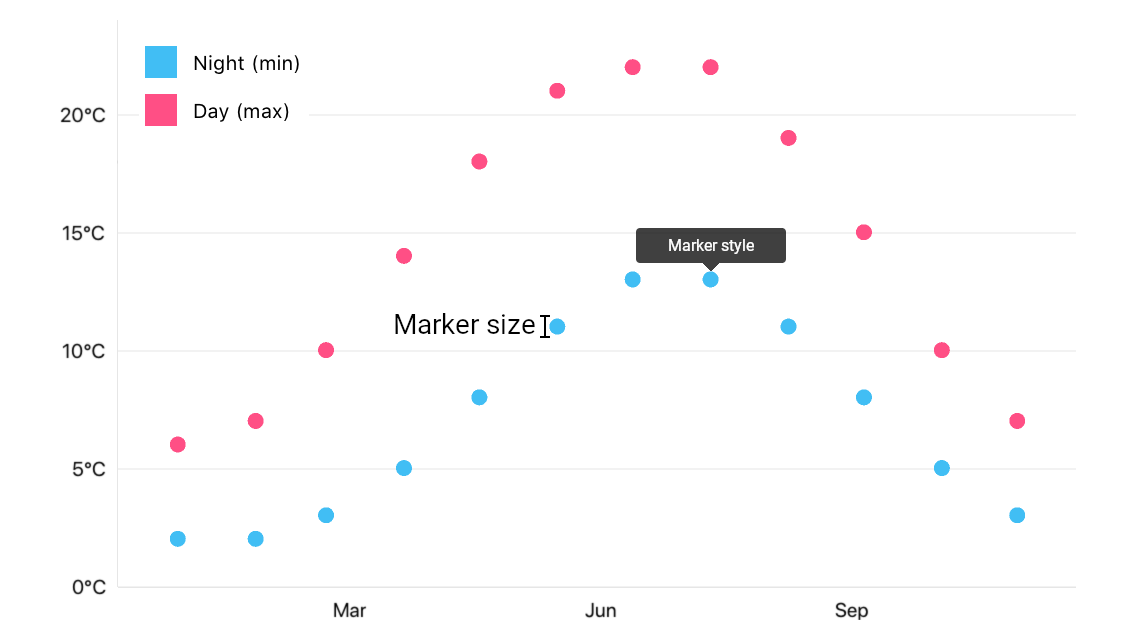Select the pink day marker at 21°C
This screenshot has width=1136, height=640.
tap(557, 91)
